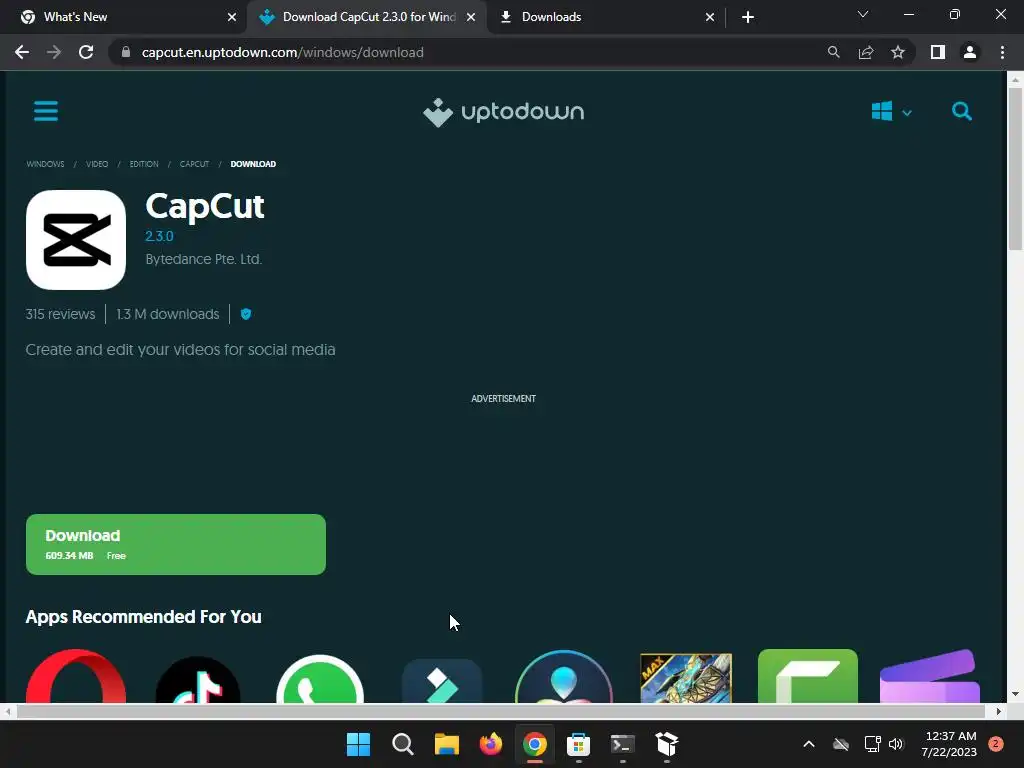
Task: Open the Uptodown site search magnifier
Action: tap(961, 112)
